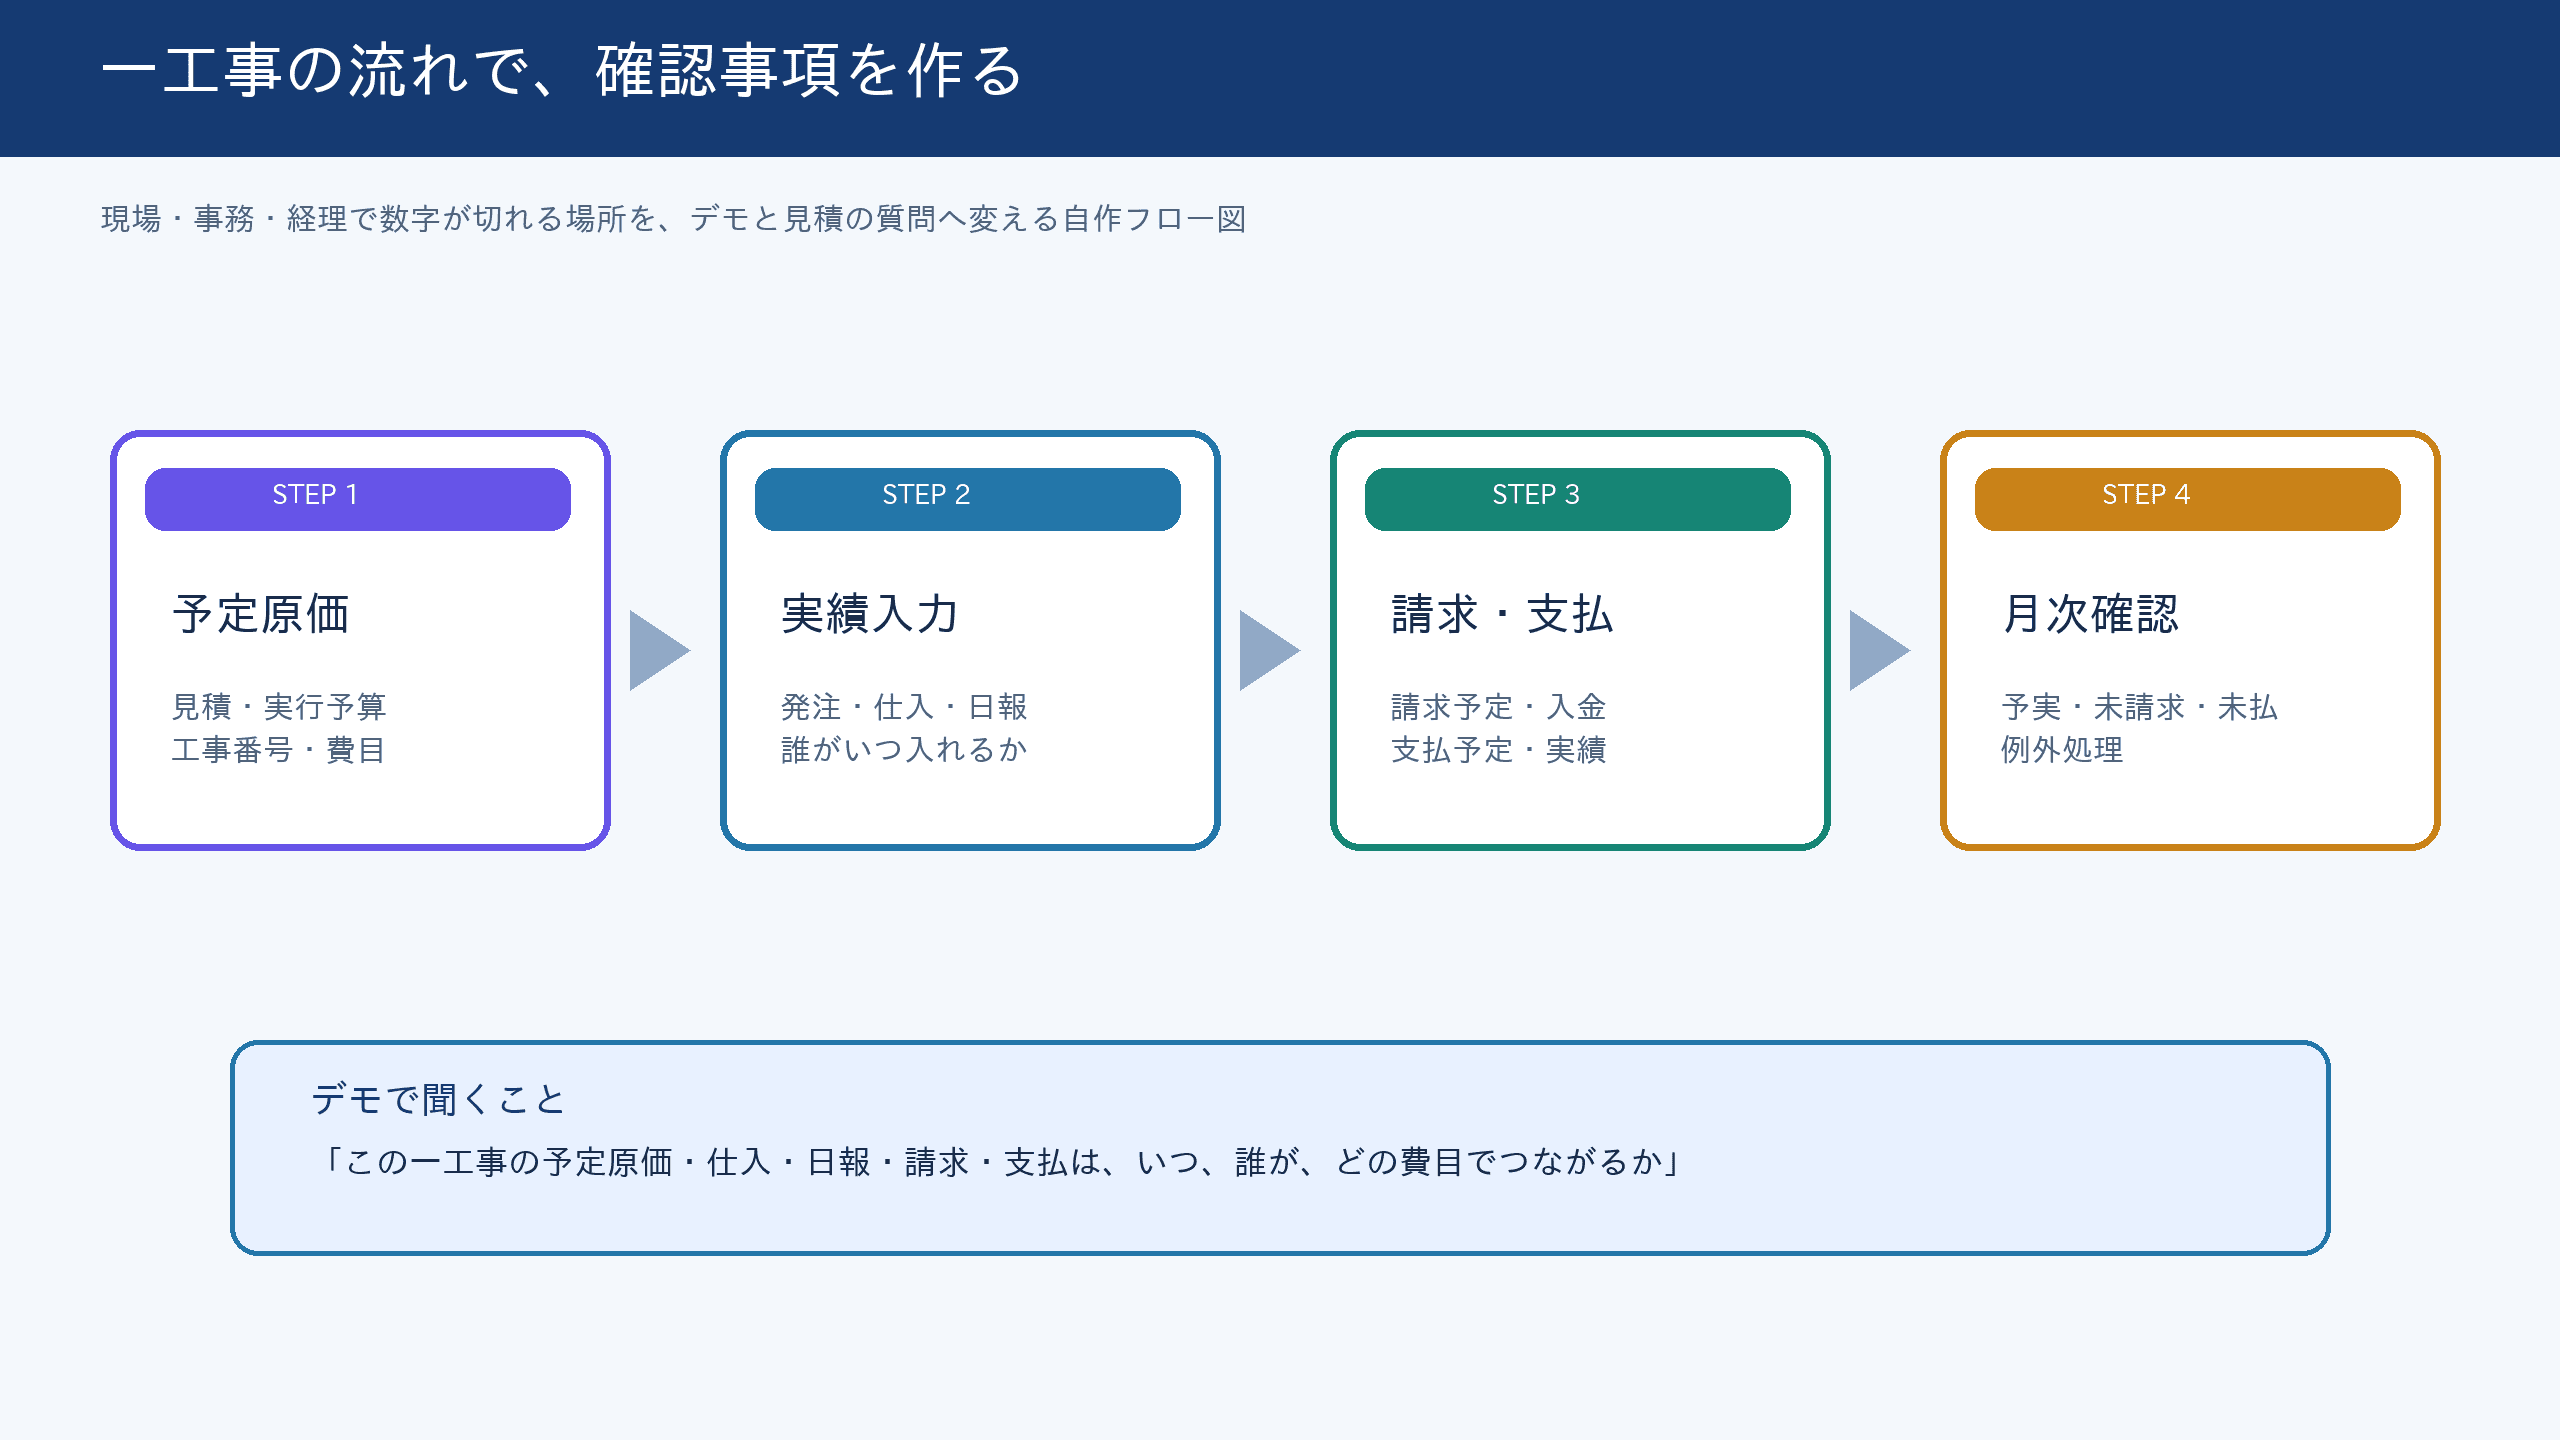Image resolution: width=2560 pixels, height=1440 pixels.
Task: Click the text 予実・未請求・未払
Action: pos(2140,706)
